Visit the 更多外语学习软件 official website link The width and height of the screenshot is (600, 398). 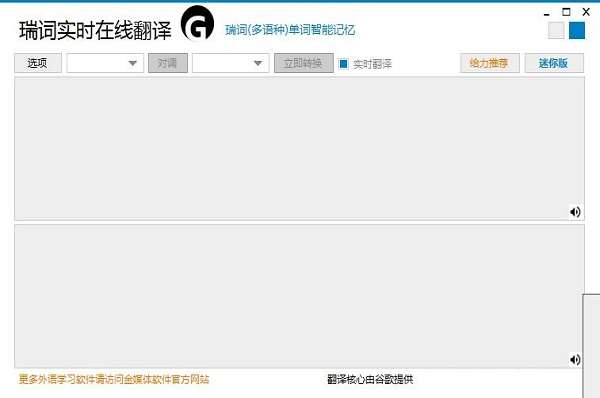click(x=114, y=379)
